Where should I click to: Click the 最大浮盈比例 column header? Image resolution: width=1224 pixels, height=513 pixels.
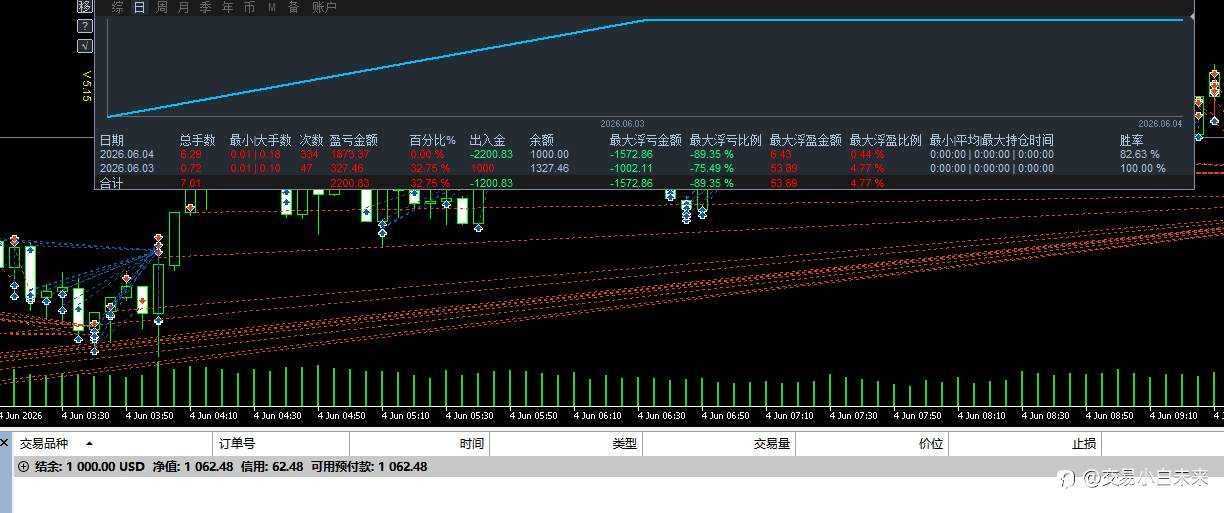[885, 141]
